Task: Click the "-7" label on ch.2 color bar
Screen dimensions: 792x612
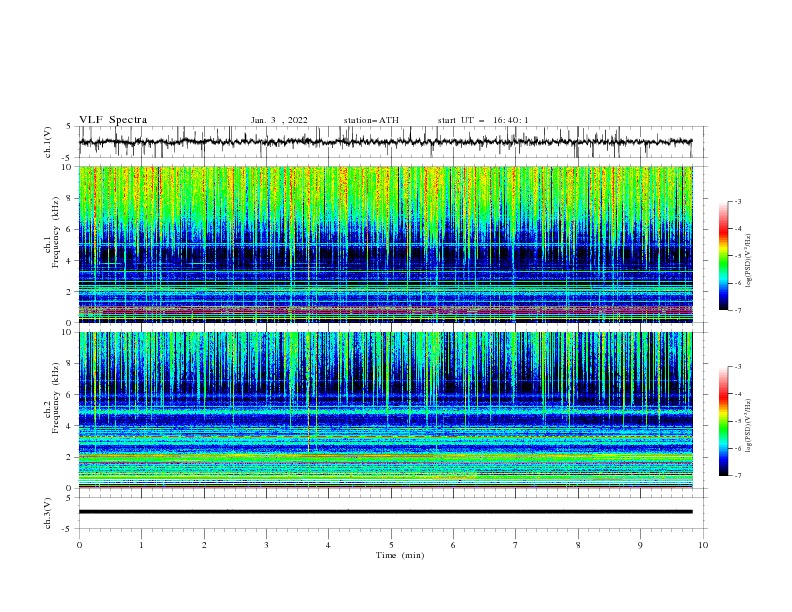Action: pyautogui.click(x=738, y=475)
